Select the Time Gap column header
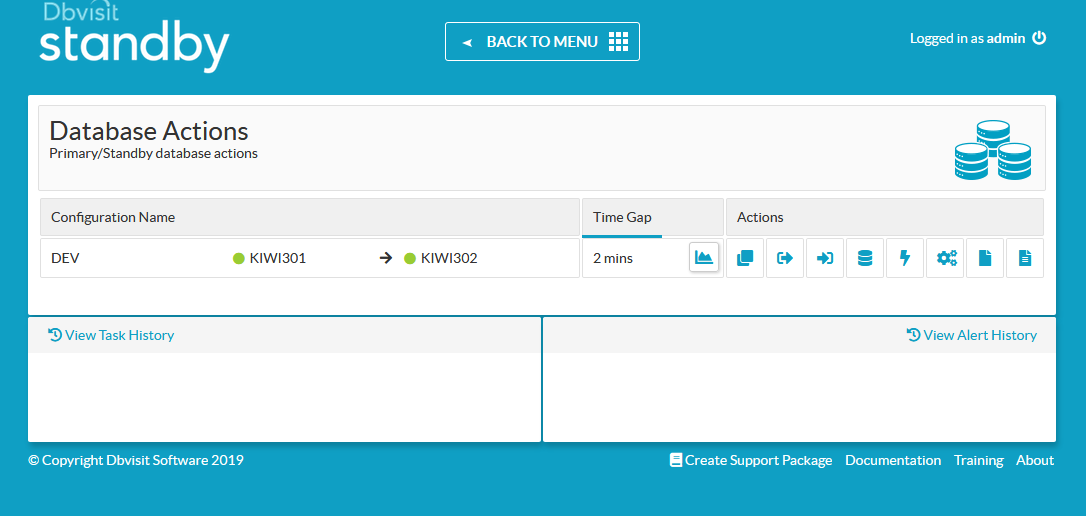This screenshot has height=516, width=1086. point(653,217)
